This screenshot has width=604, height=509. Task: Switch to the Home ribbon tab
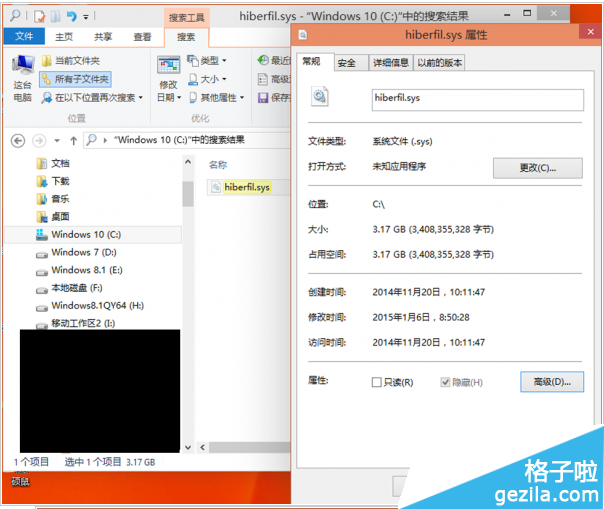[64, 37]
